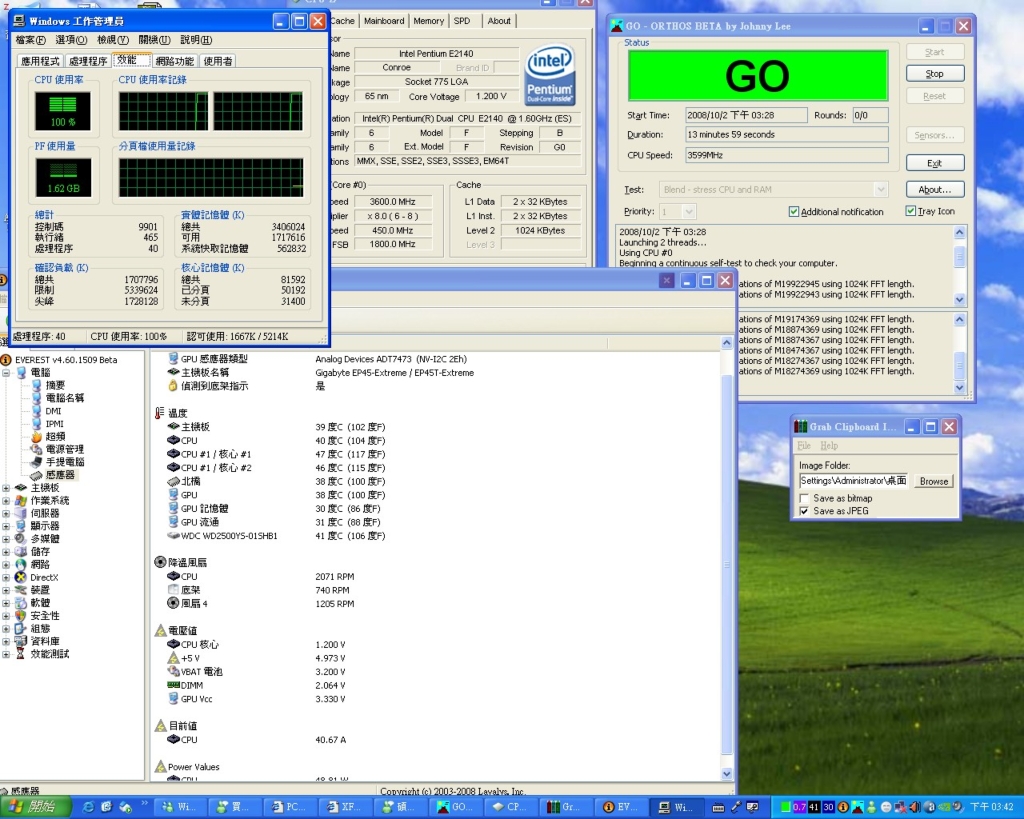Uncheck Save as JPEG in Grab Clipboard
This screenshot has width=1024, height=819.
tap(804, 511)
